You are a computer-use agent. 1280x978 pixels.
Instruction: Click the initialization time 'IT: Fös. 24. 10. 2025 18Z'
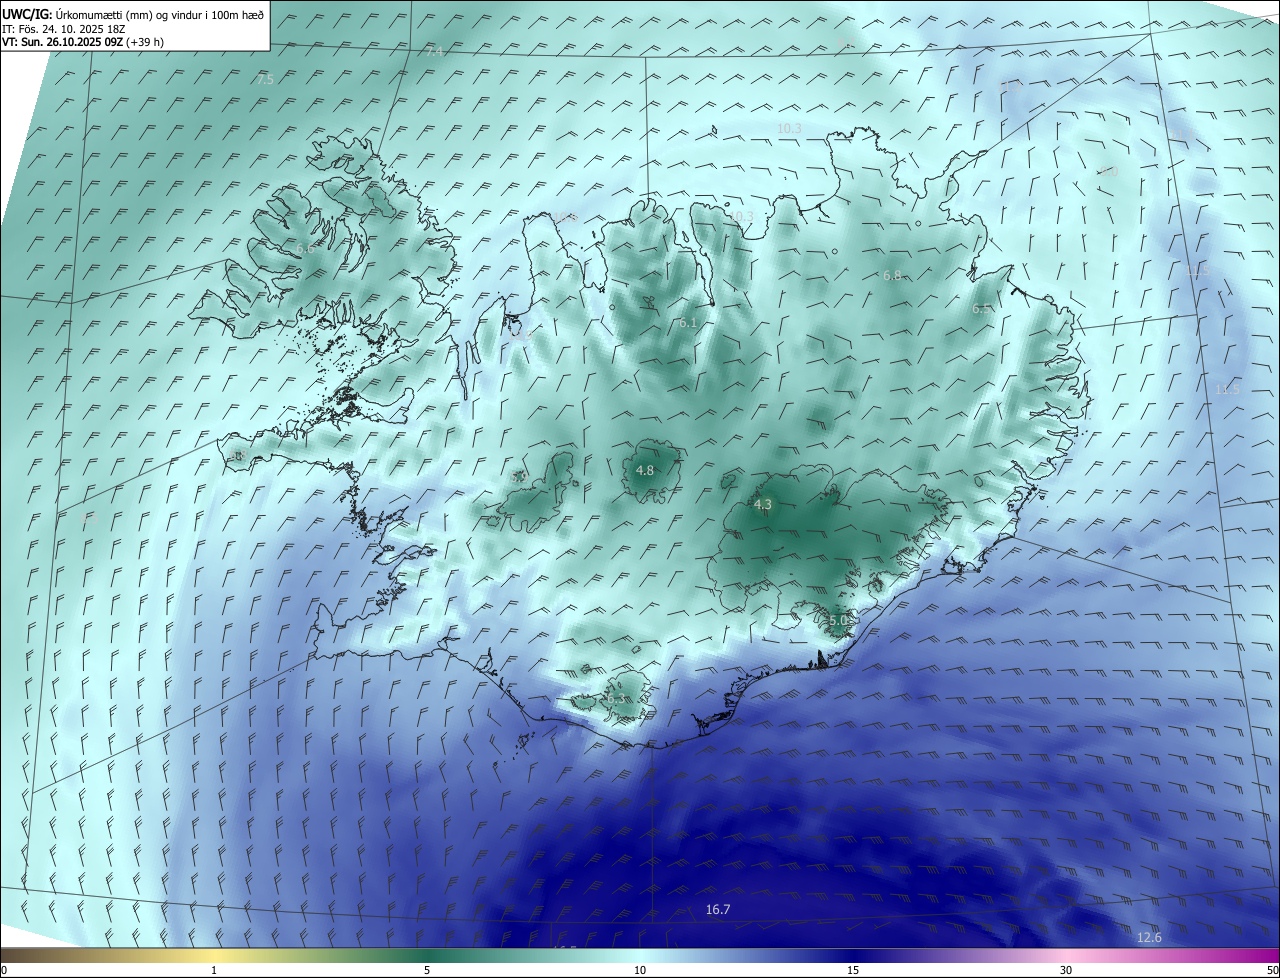(64, 28)
